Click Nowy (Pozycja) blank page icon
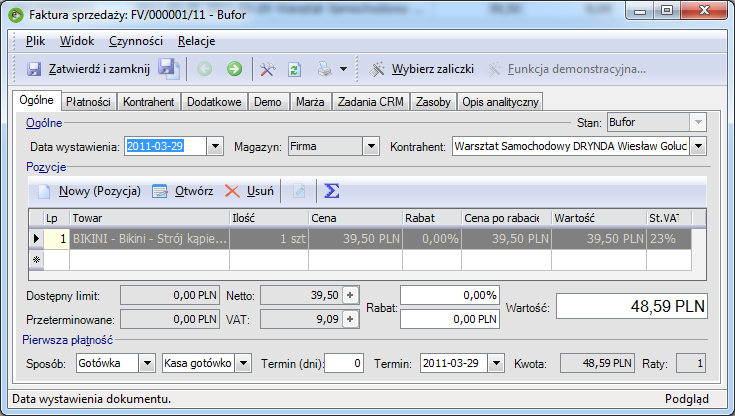Screen dimensions: 735x416 point(44,191)
